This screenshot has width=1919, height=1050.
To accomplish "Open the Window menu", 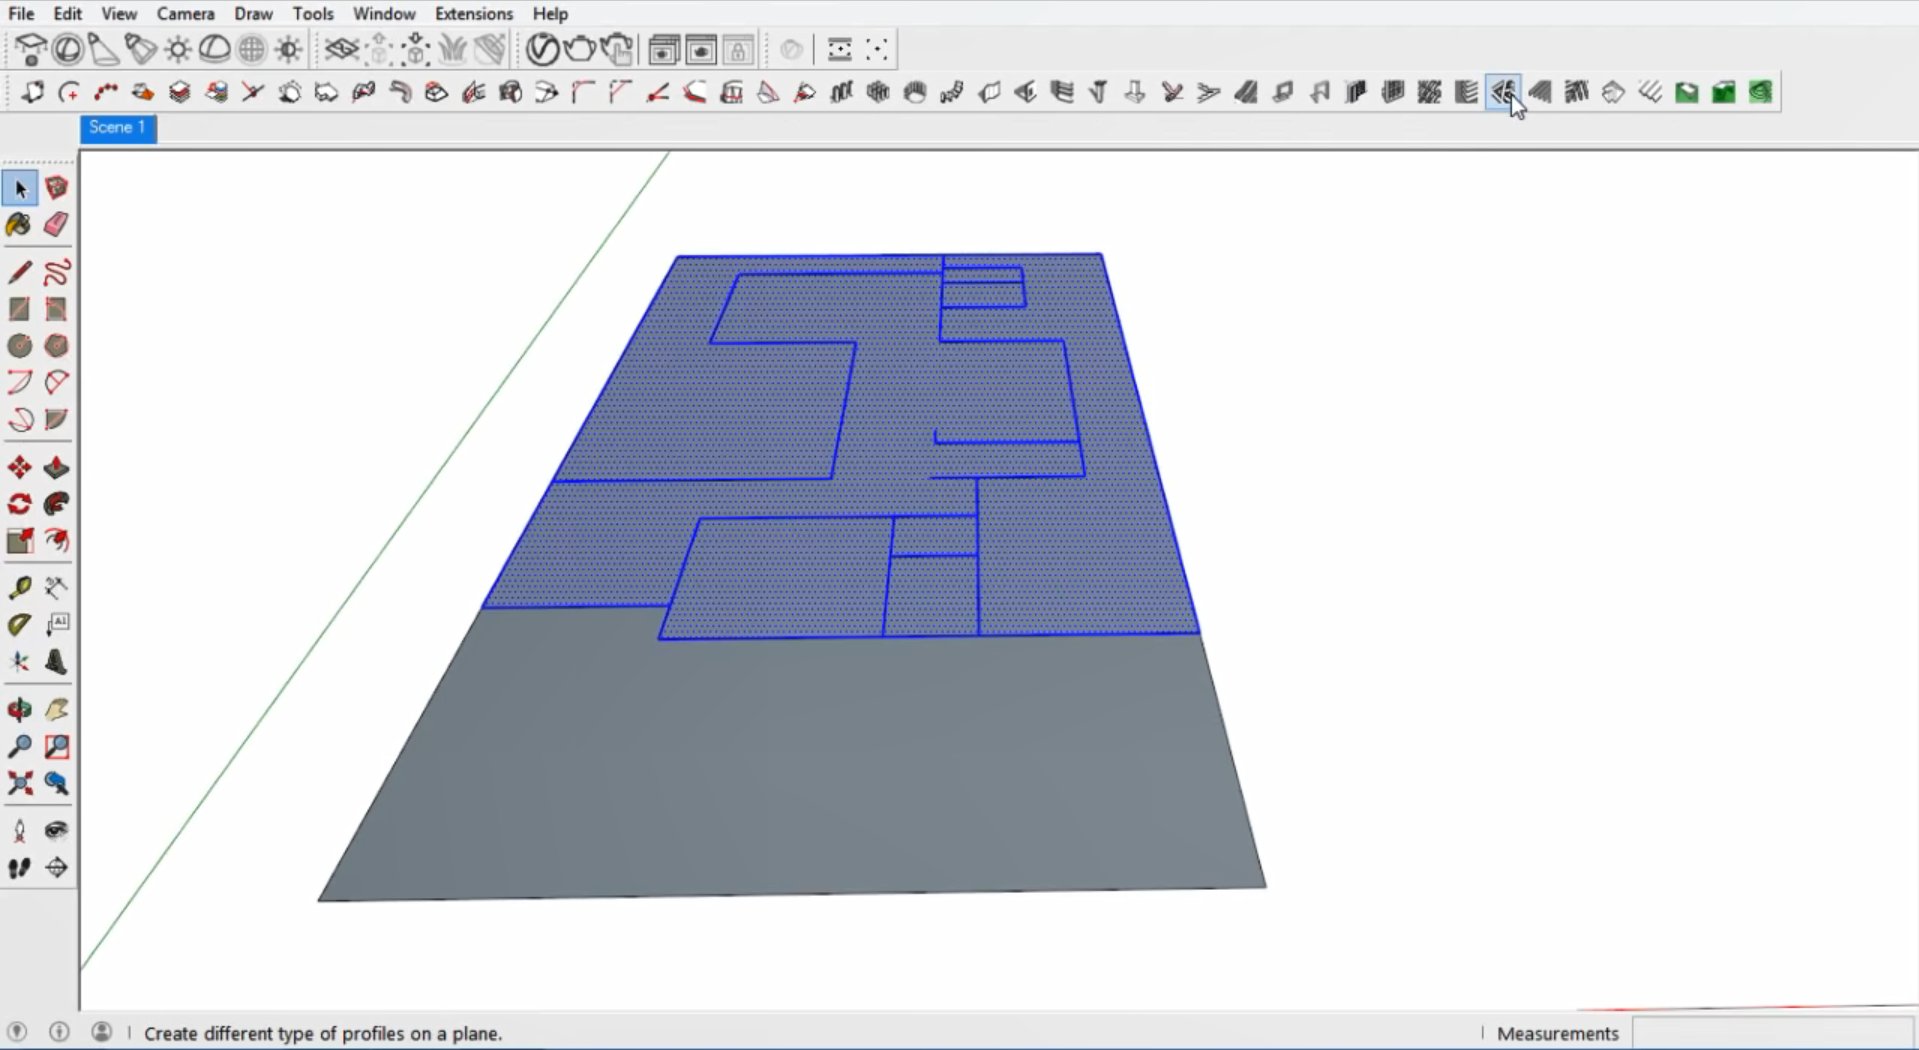I will (x=384, y=13).
